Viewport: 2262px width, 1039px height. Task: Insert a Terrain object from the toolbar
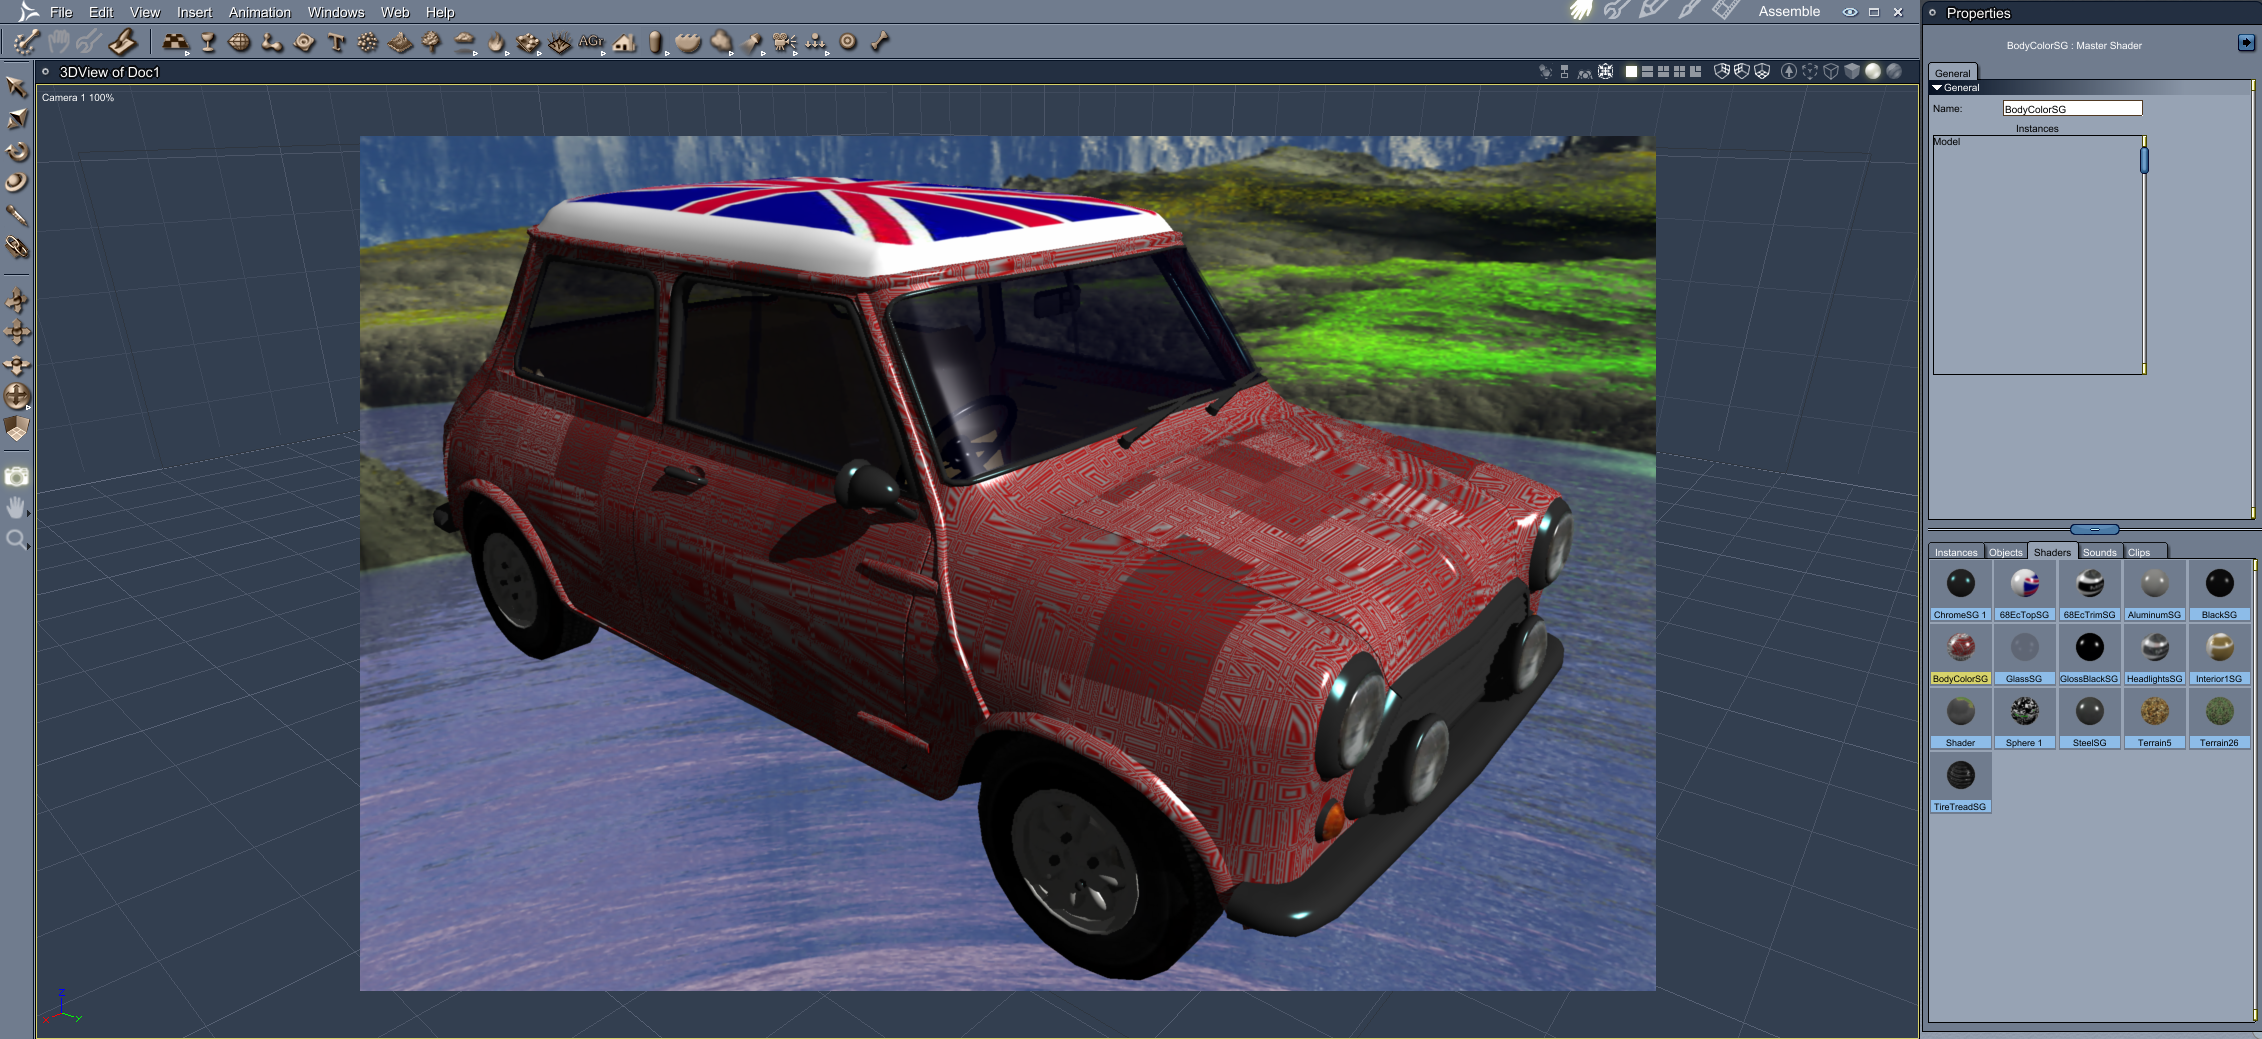(400, 42)
